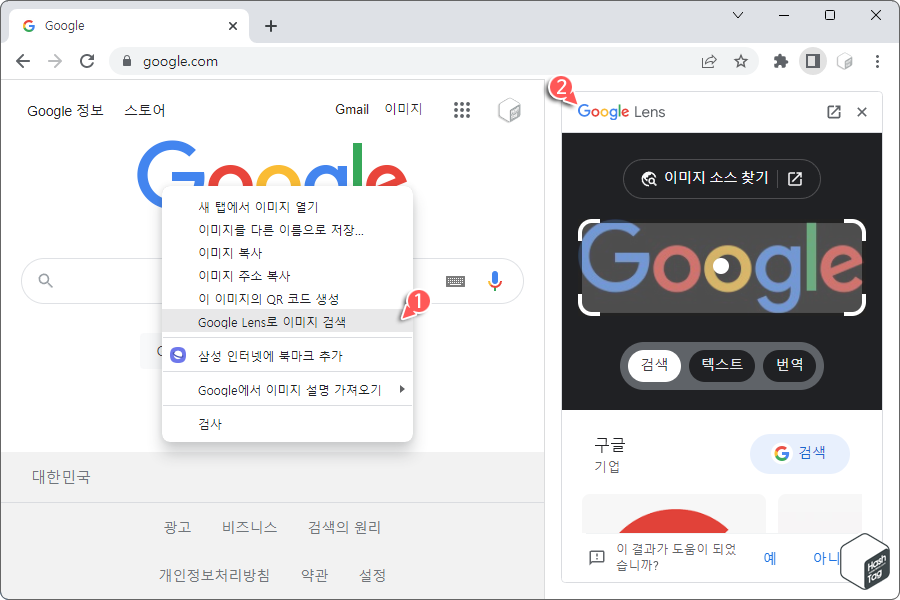
Task: Expand Google에서 이미지 설명 가져오기 submenu
Action: tap(287, 390)
